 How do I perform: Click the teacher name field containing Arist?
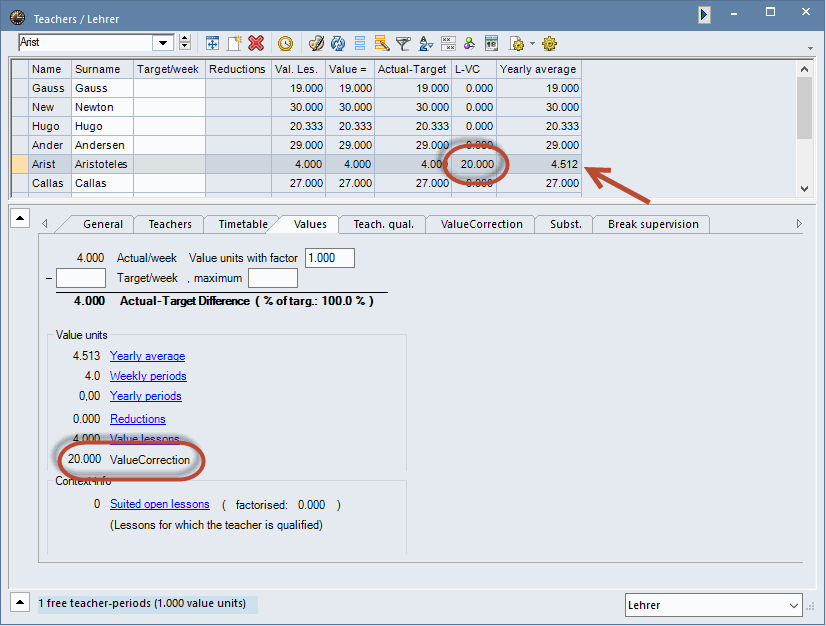pos(85,43)
